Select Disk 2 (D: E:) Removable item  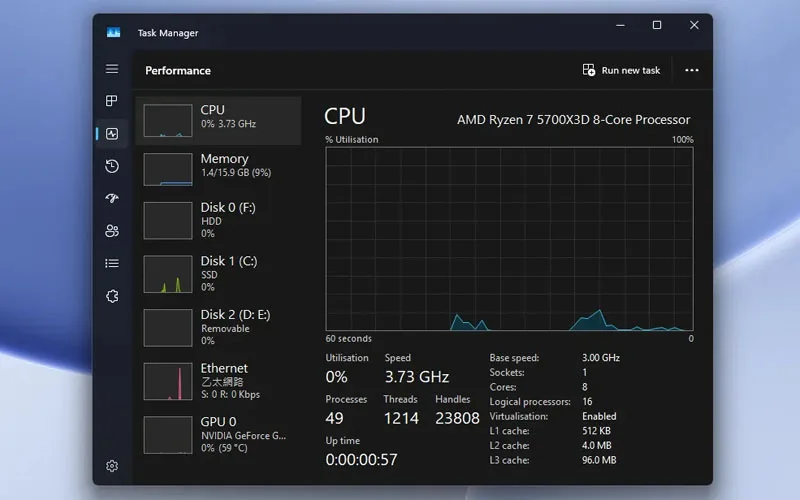[218, 328]
